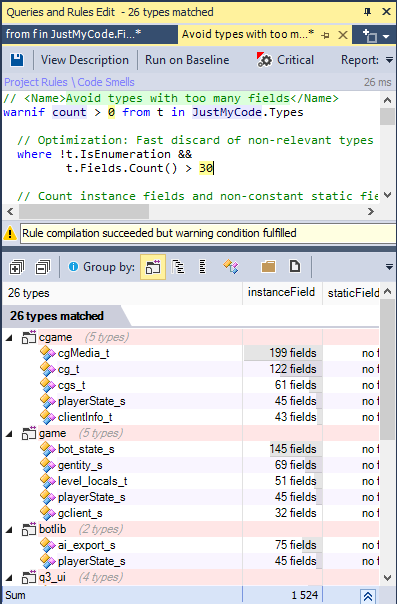Select the game assembly icon
This screenshot has width=397, height=604.
coord(29,433)
